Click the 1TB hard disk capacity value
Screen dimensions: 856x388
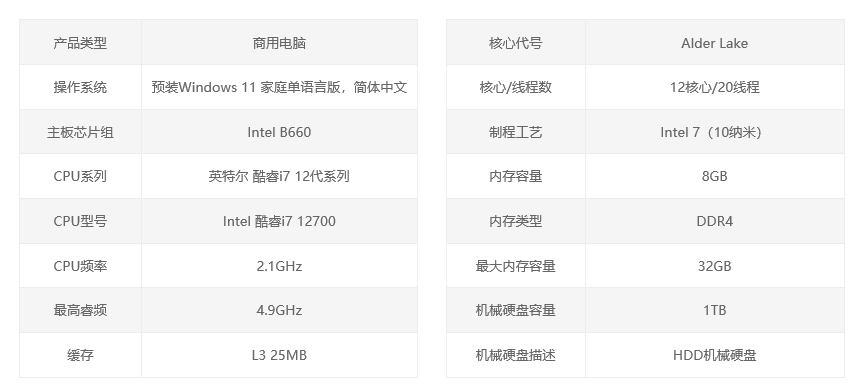(x=715, y=311)
